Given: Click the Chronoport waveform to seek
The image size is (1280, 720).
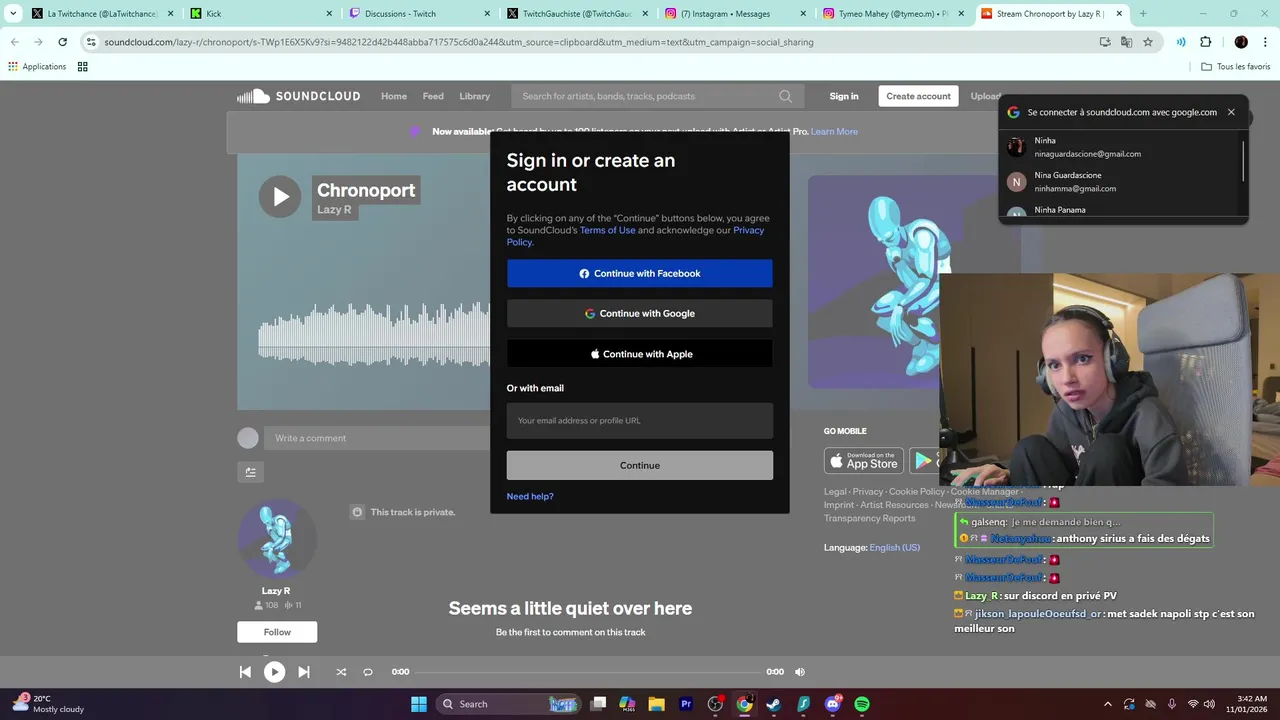Looking at the screenshot, I should pos(374,333).
